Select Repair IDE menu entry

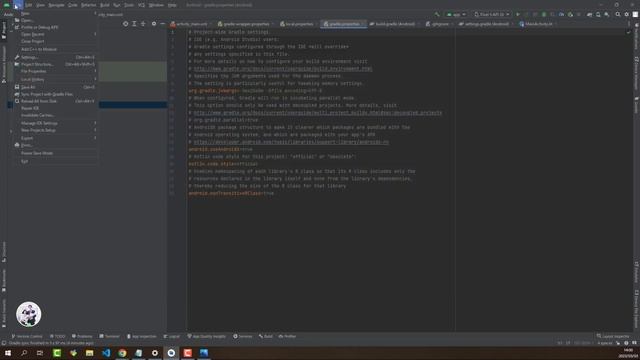pos(56,109)
